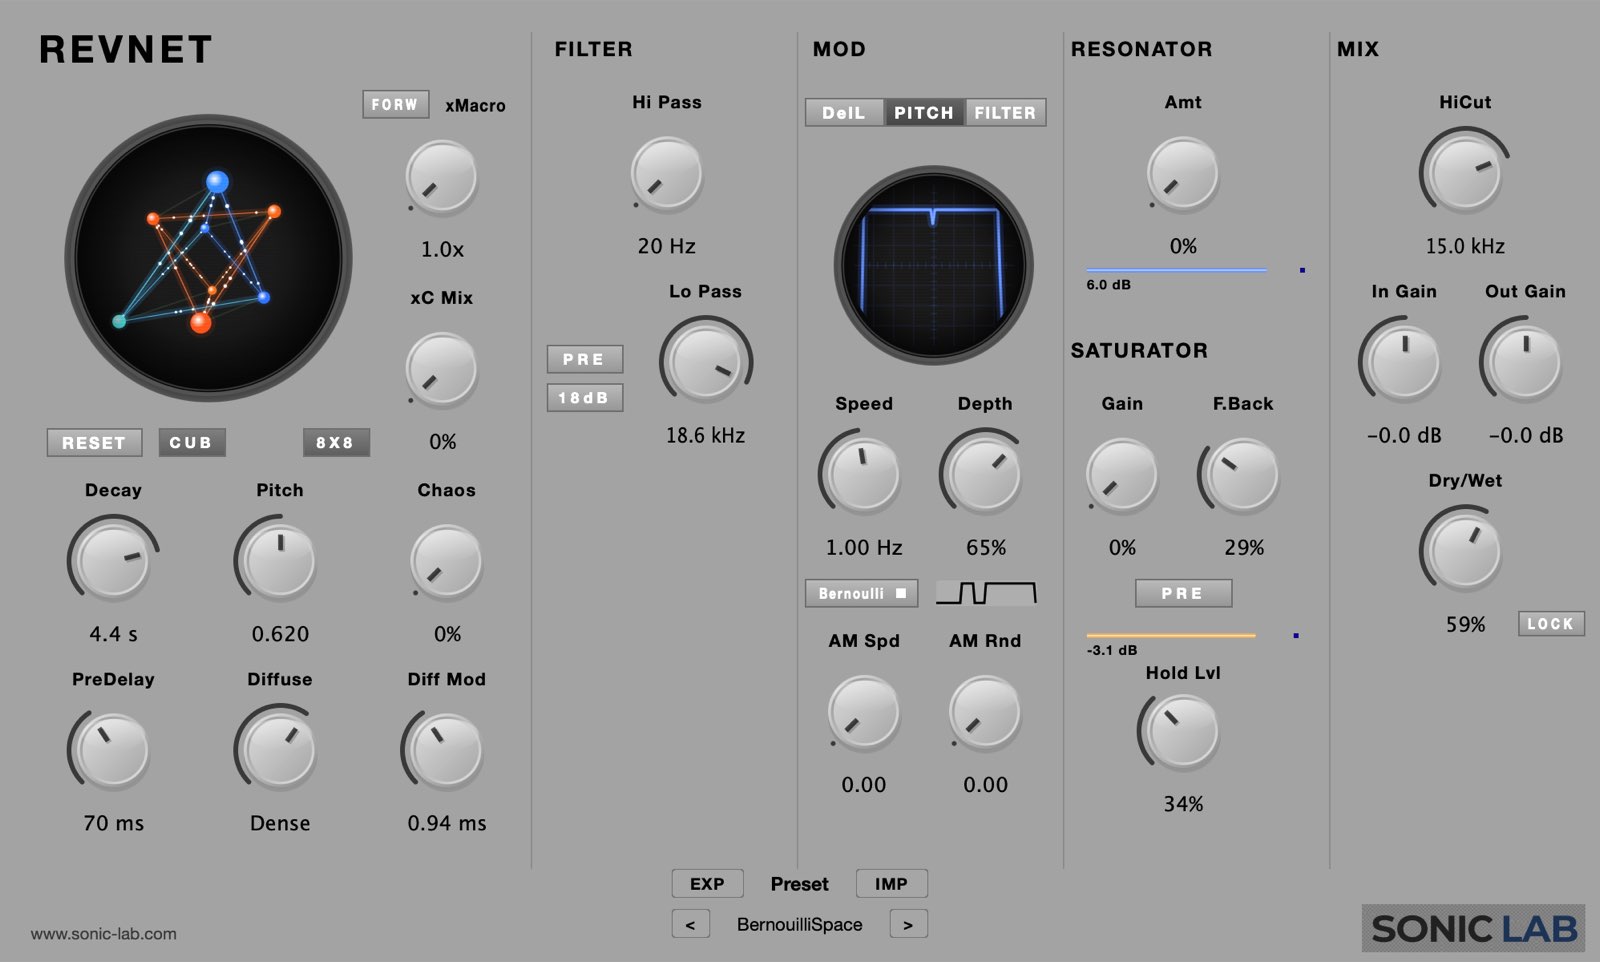This screenshot has height=962, width=1600.
Task: Open the Bernoulli mod type dropdown
Action: [861, 593]
